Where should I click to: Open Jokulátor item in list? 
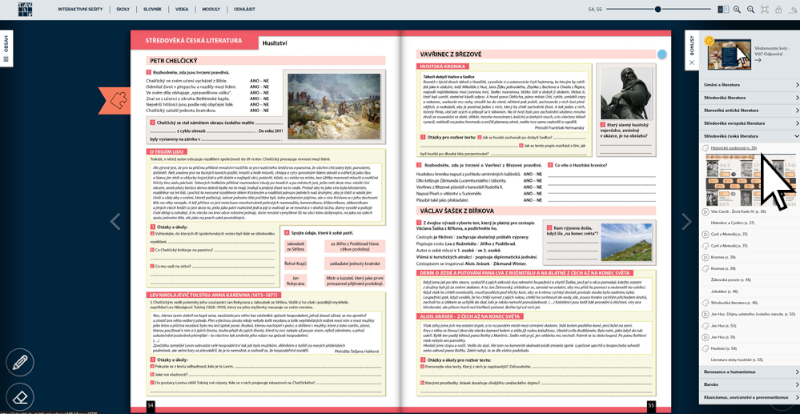(724, 291)
